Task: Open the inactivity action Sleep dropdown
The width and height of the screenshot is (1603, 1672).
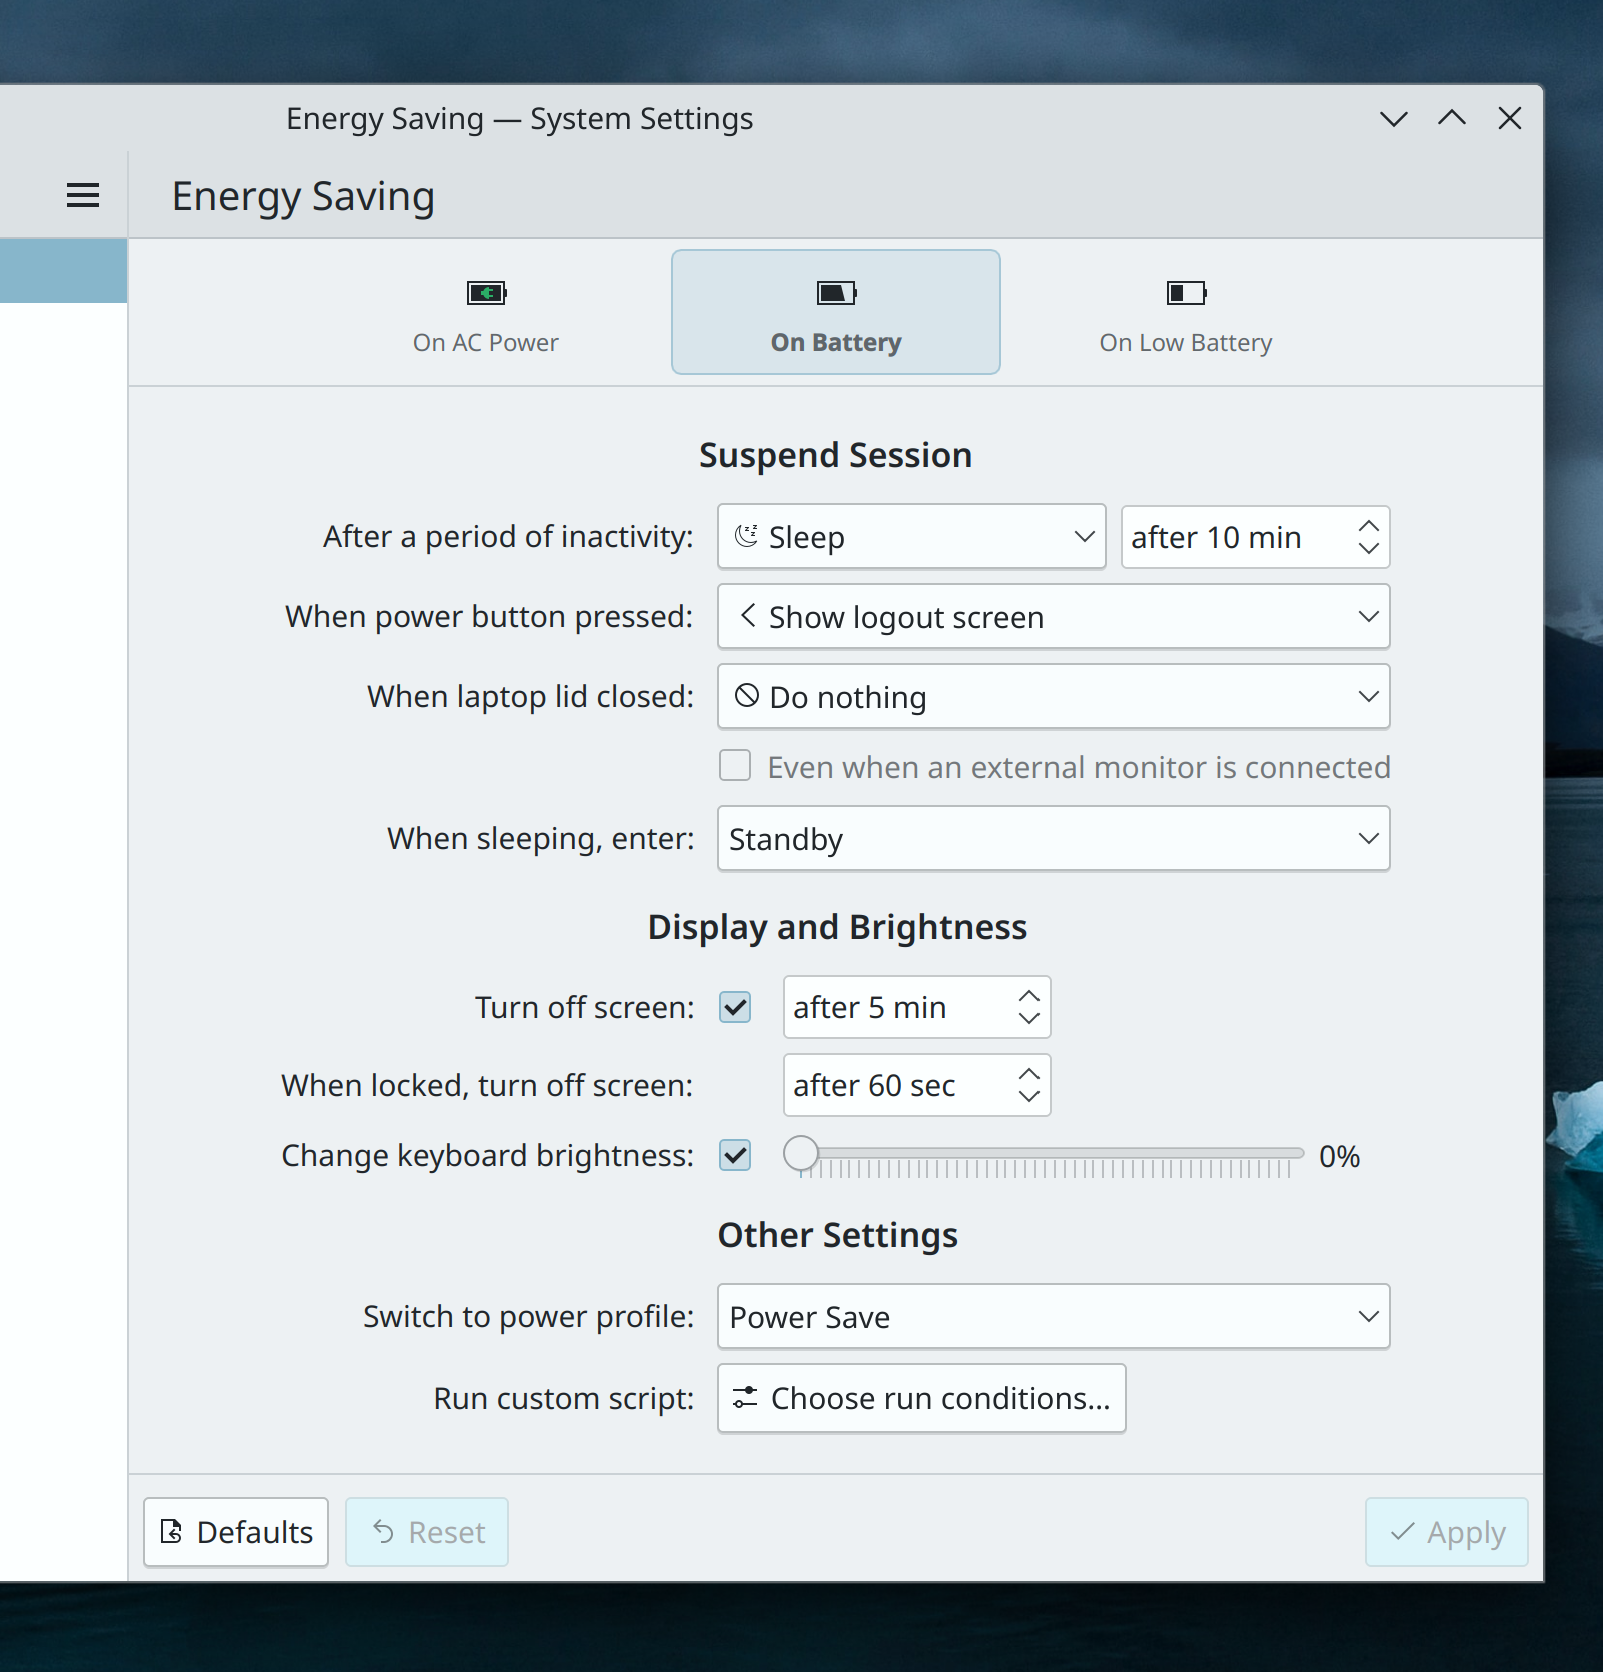Action: coord(911,537)
